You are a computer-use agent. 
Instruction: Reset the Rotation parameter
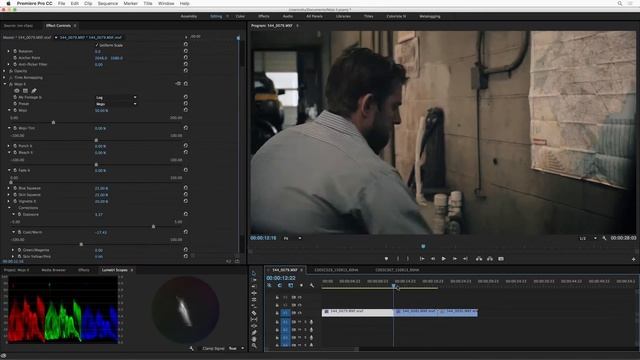pyautogui.click(x=186, y=51)
